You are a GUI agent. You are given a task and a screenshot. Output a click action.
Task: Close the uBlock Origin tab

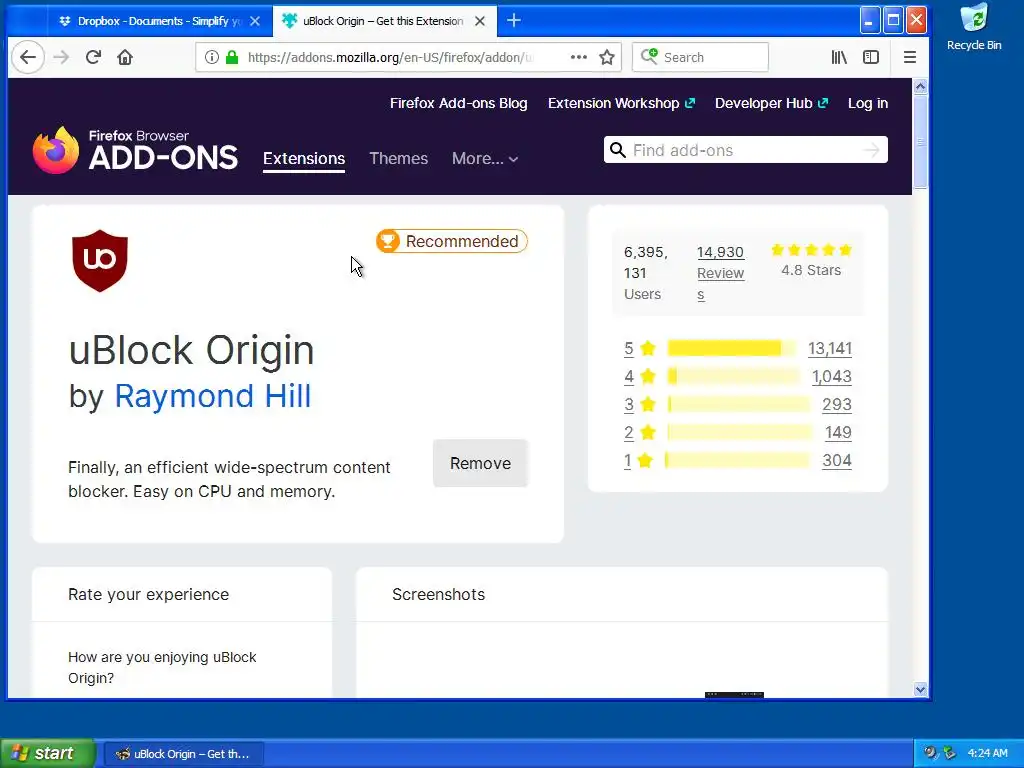(x=479, y=21)
